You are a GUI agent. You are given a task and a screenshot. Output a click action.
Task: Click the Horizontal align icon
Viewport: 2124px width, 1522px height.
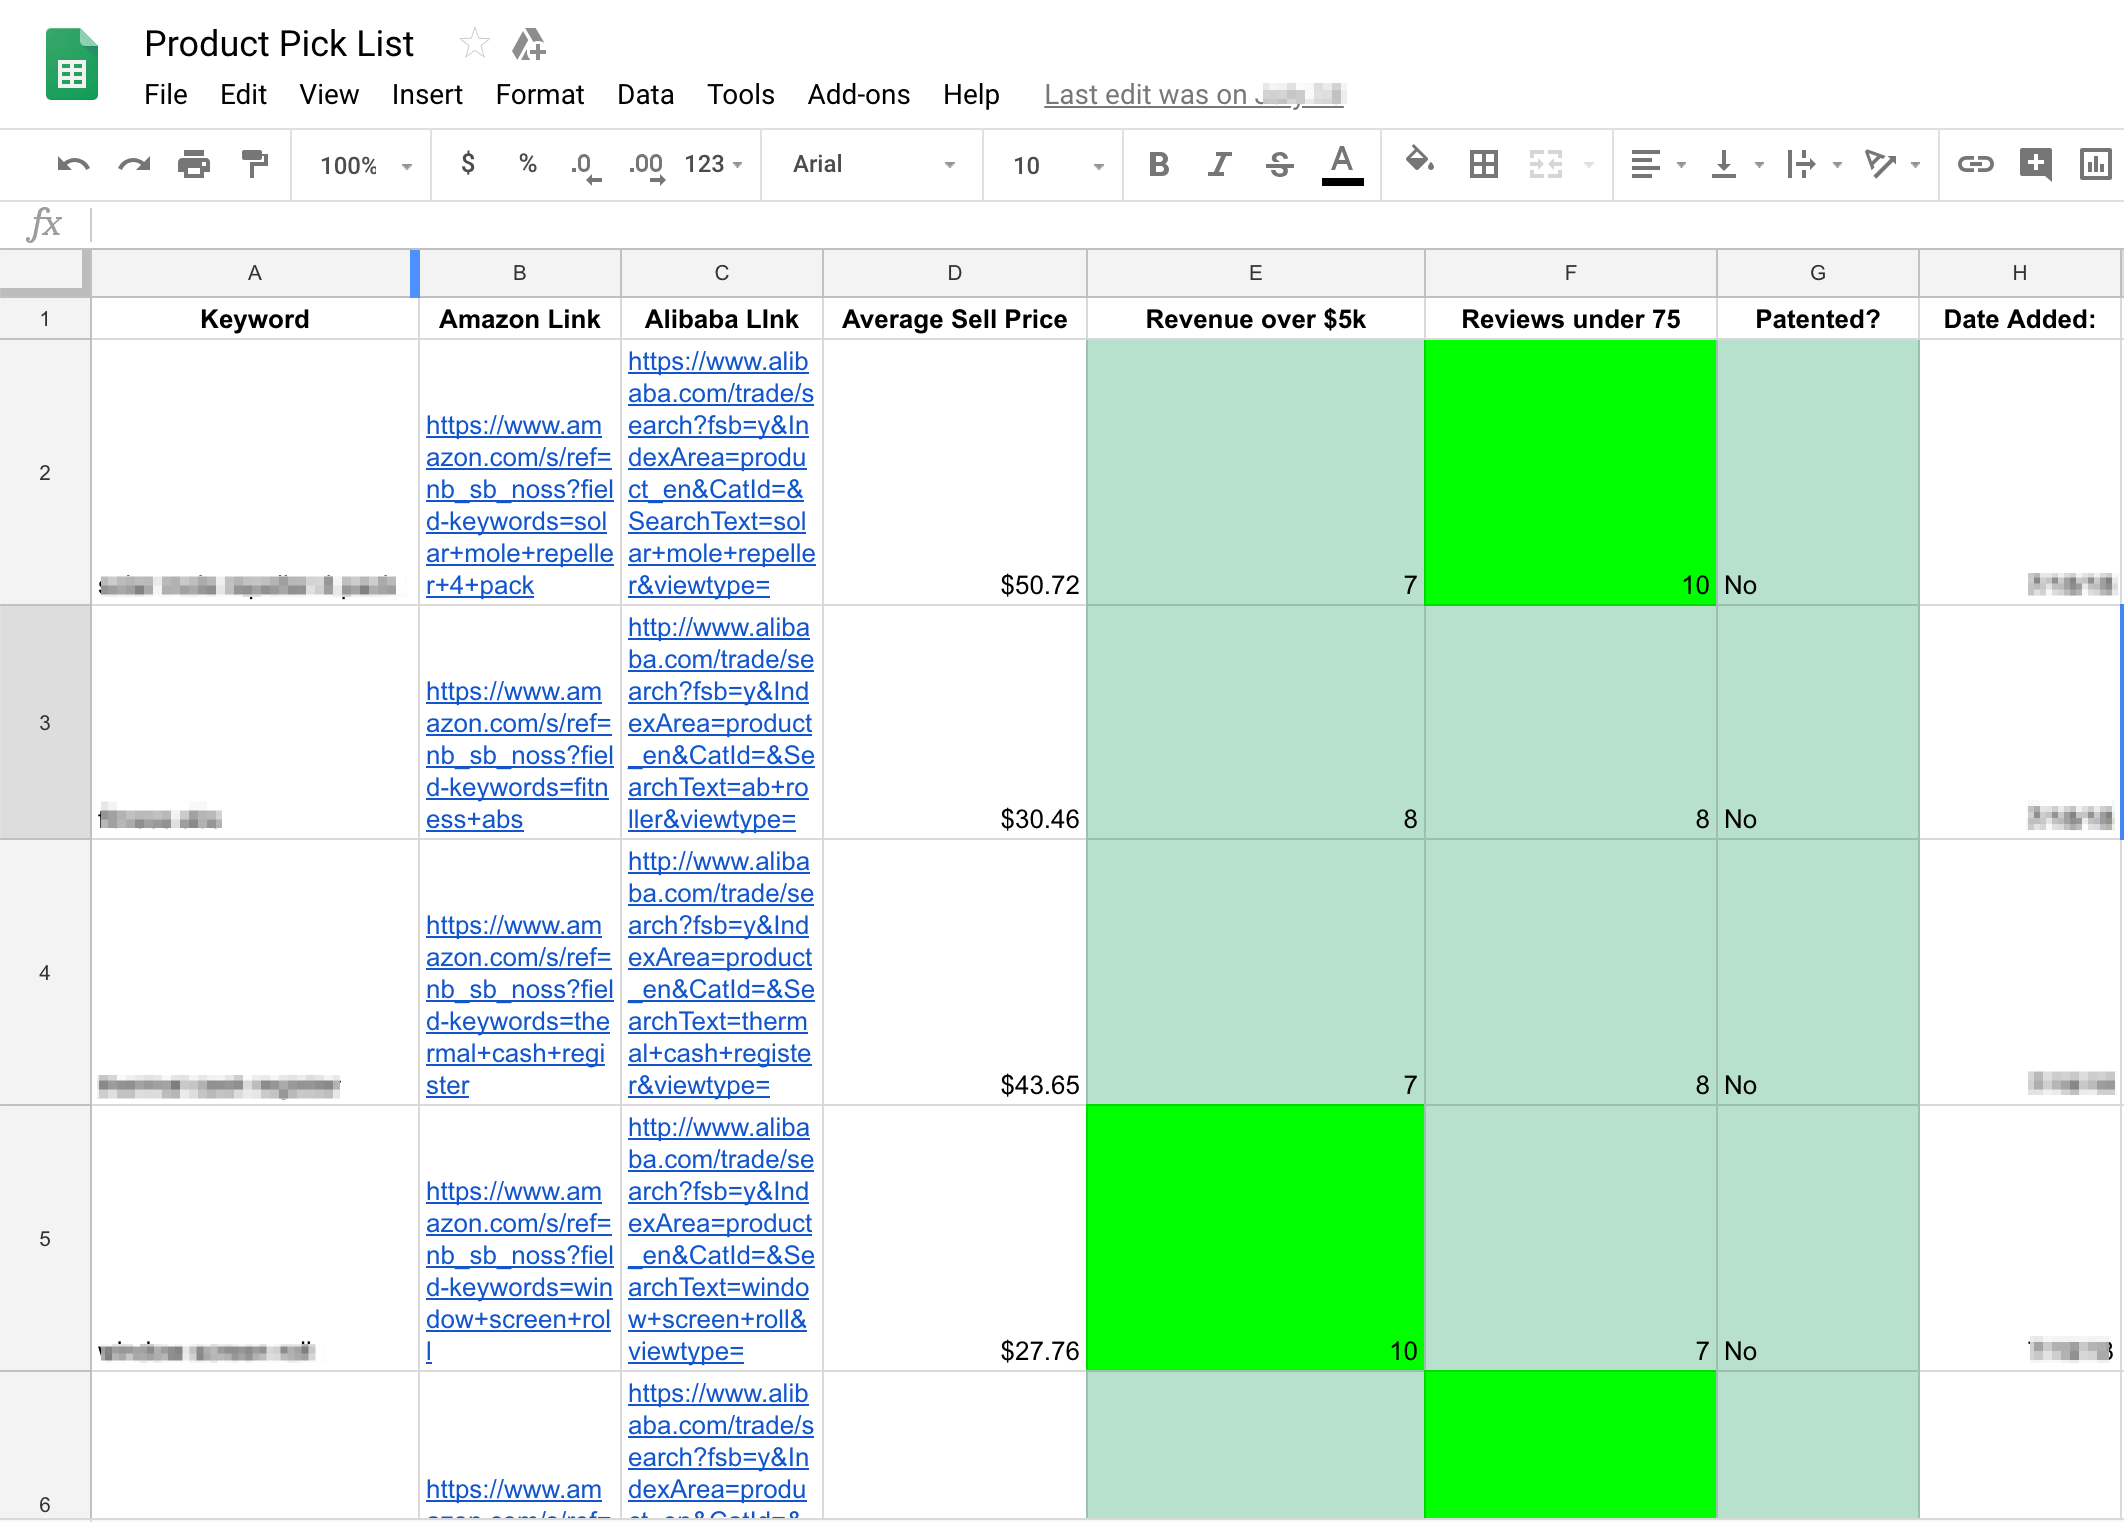click(x=1645, y=164)
